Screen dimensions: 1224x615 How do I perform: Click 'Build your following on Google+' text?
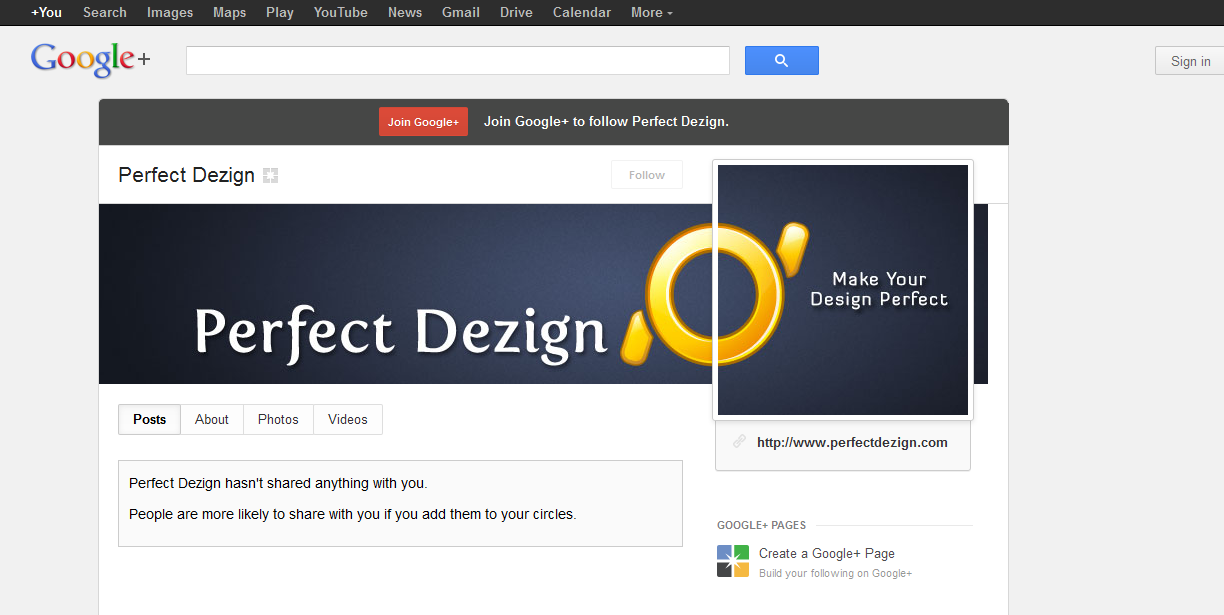pyautogui.click(x=836, y=574)
